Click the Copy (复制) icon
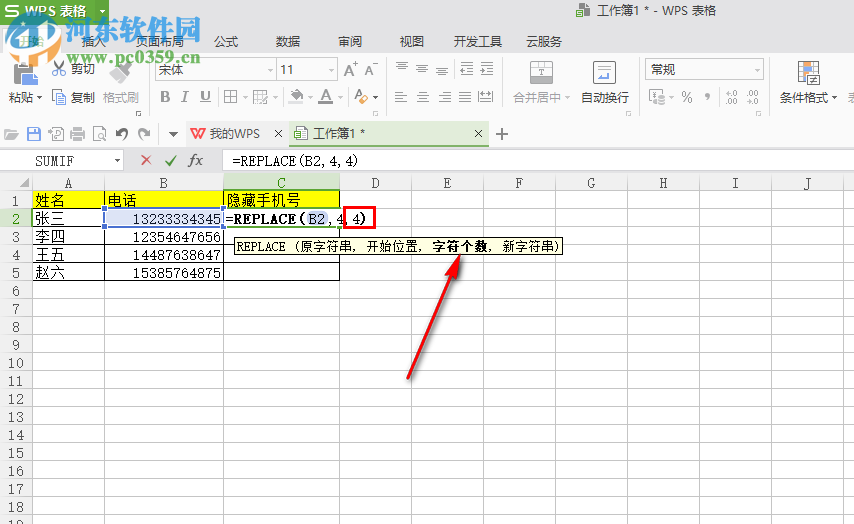This screenshot has height=524, width=854. pos(59,97)
